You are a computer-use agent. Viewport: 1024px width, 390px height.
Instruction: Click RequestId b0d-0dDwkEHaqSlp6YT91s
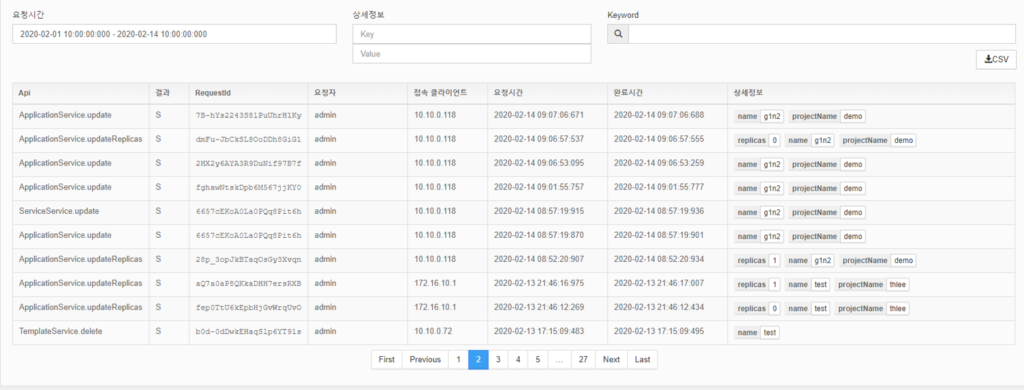pyautogui.click(x=248, y=332)
